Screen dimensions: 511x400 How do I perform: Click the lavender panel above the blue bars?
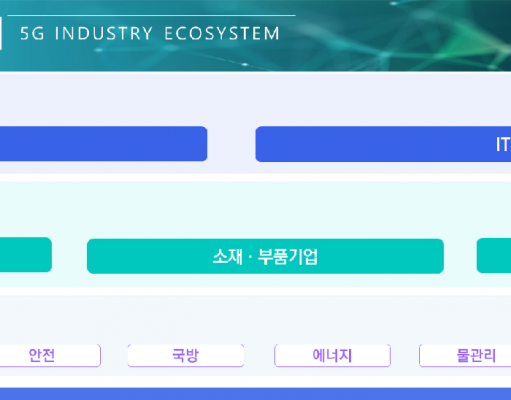point(255,98)
